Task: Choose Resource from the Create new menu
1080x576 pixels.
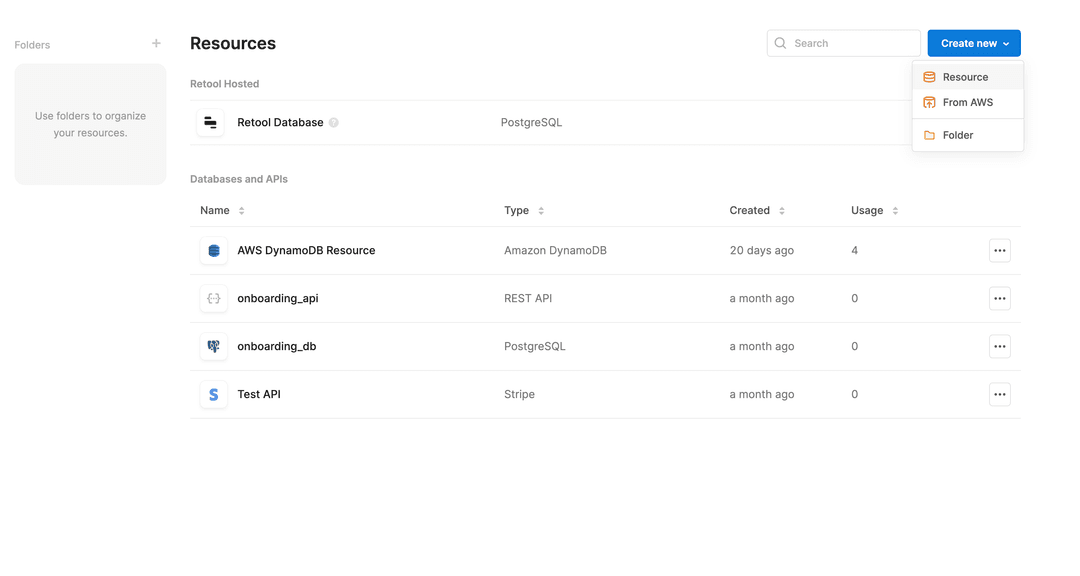Action: click(x=968, y=77)
